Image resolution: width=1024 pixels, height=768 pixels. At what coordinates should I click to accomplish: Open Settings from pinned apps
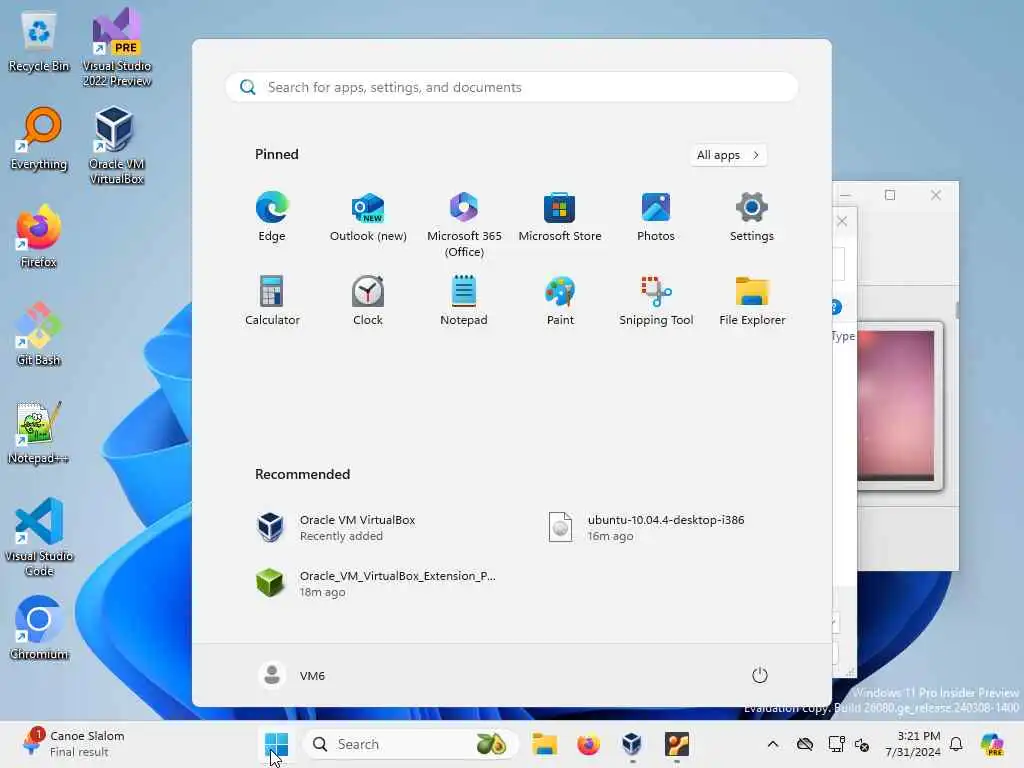(x=752, y=217)
